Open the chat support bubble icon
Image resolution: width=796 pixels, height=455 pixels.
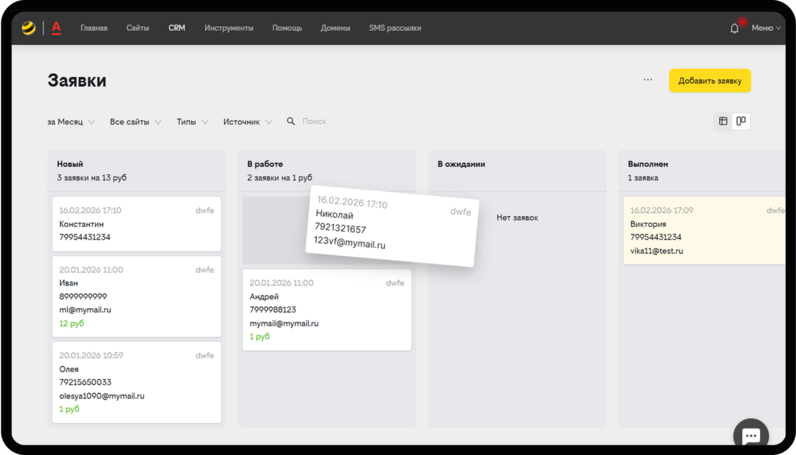point(750,435)
